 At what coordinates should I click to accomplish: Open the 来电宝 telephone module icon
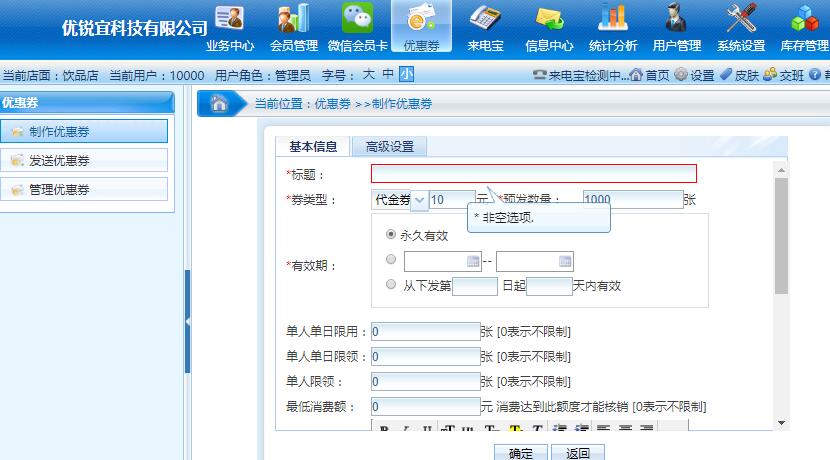point(485,28)
